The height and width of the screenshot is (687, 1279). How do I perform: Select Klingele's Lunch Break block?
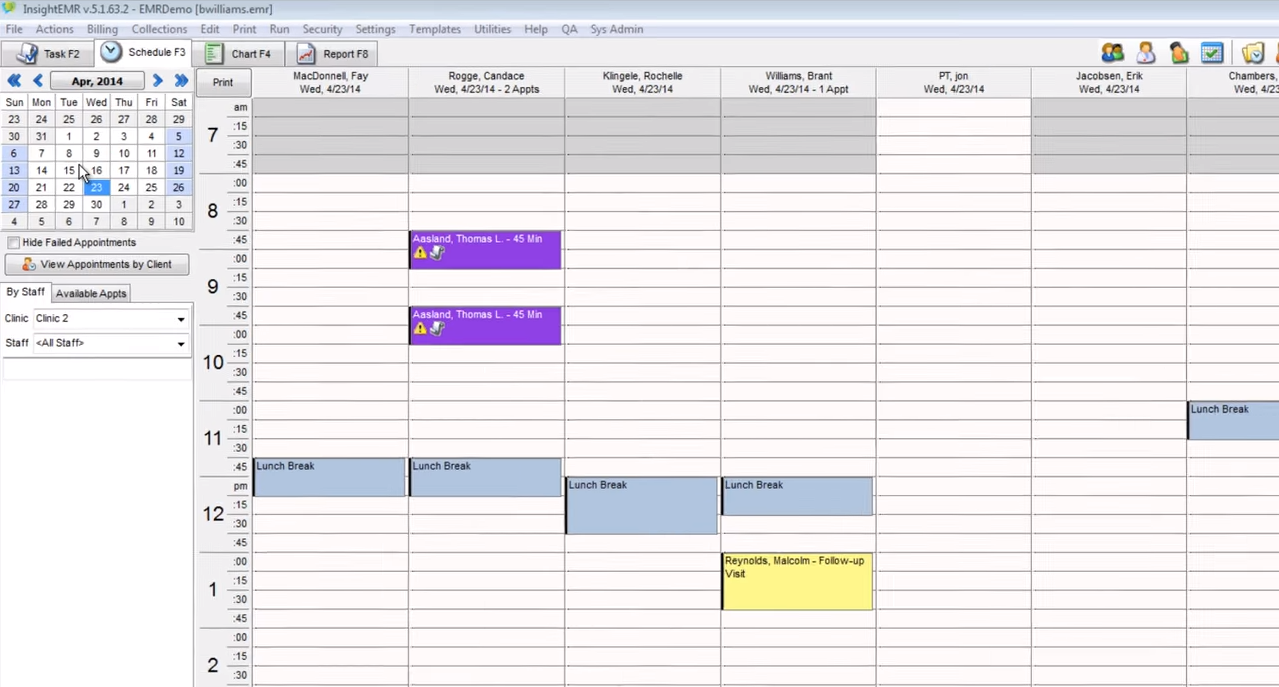click(x=641, y=505)
